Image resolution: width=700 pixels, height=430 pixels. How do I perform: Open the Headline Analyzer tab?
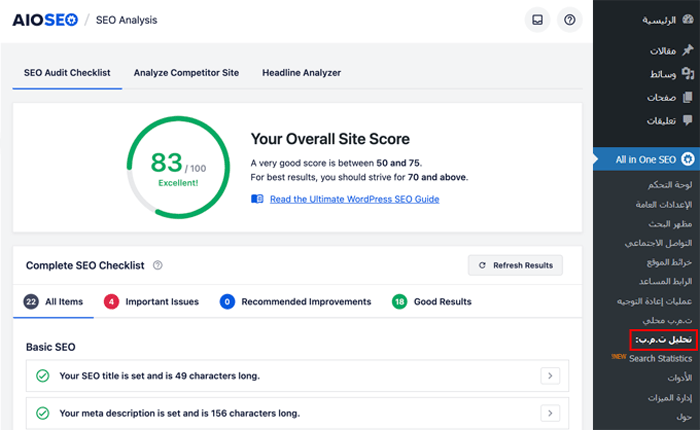tap(301, 73)
